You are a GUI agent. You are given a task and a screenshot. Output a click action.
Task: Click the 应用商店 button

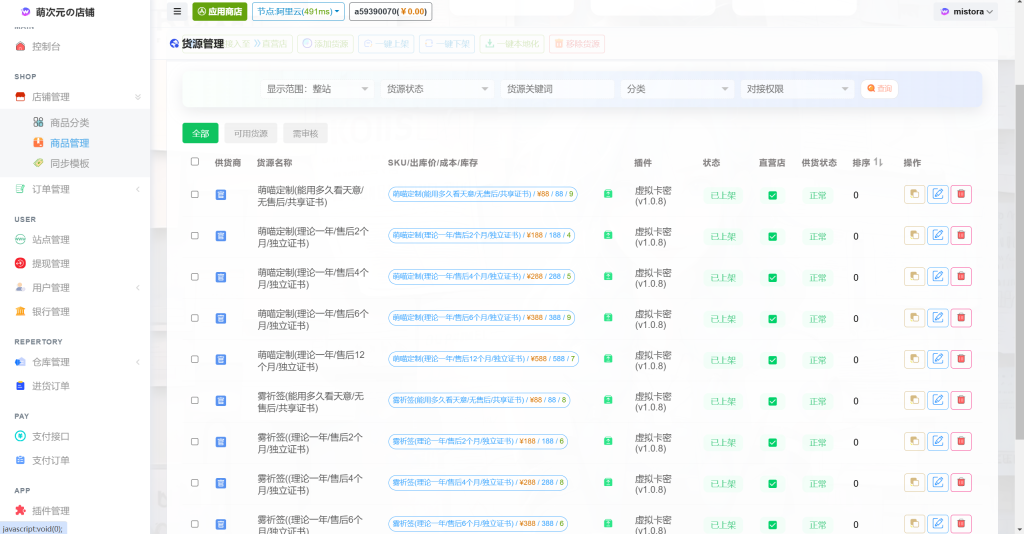click(x=219, y=11)
